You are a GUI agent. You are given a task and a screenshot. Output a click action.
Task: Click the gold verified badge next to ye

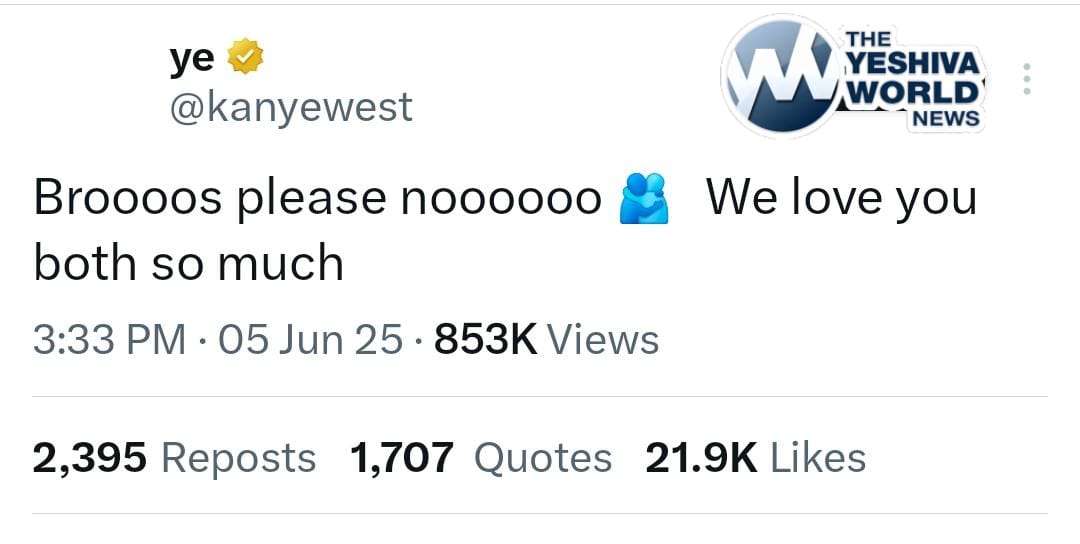pos(245,57)
